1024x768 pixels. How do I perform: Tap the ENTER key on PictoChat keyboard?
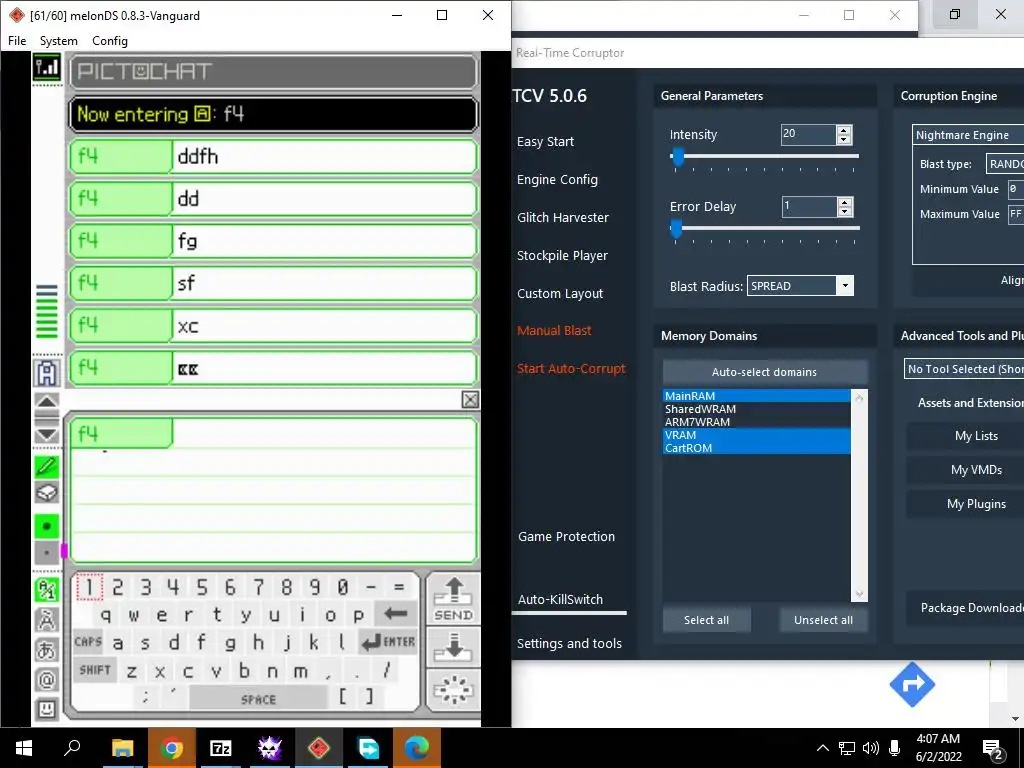388,642
